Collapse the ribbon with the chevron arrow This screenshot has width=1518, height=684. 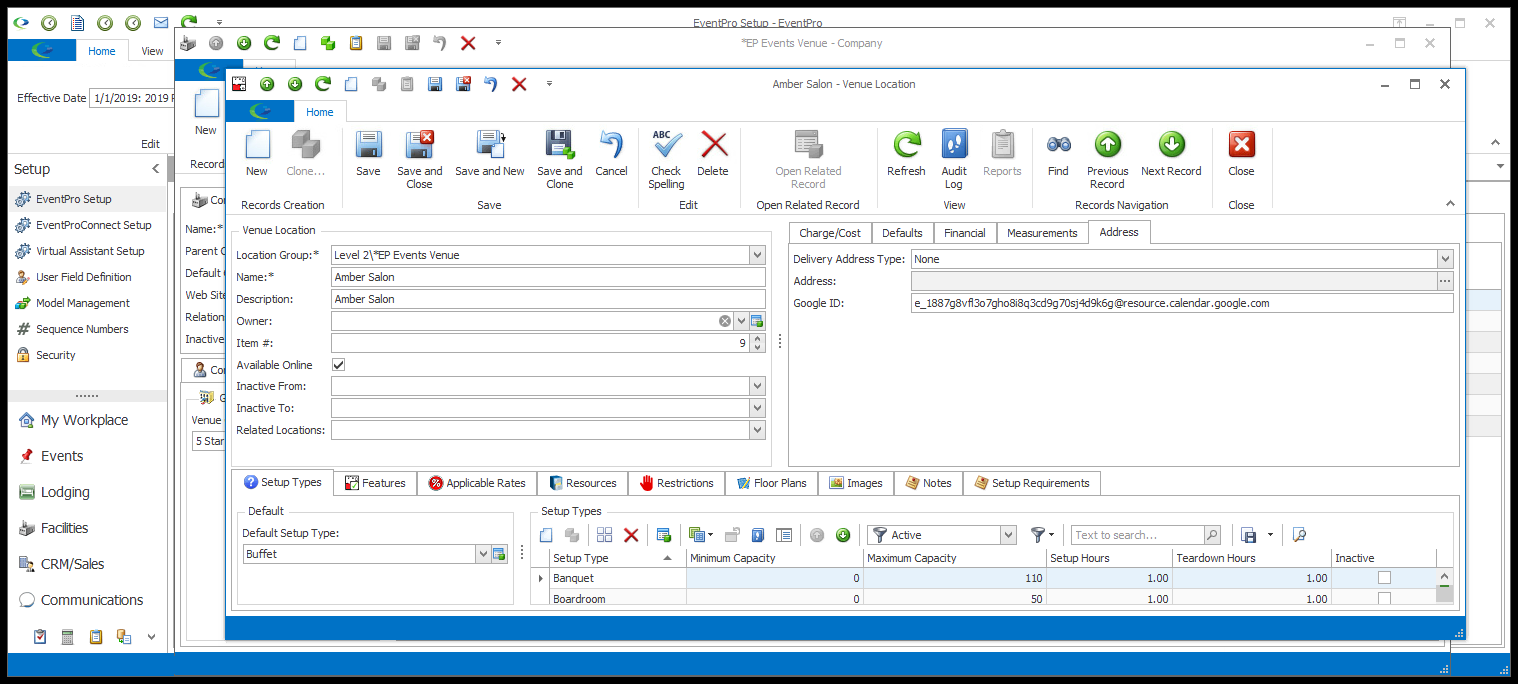click(1450, 204)
